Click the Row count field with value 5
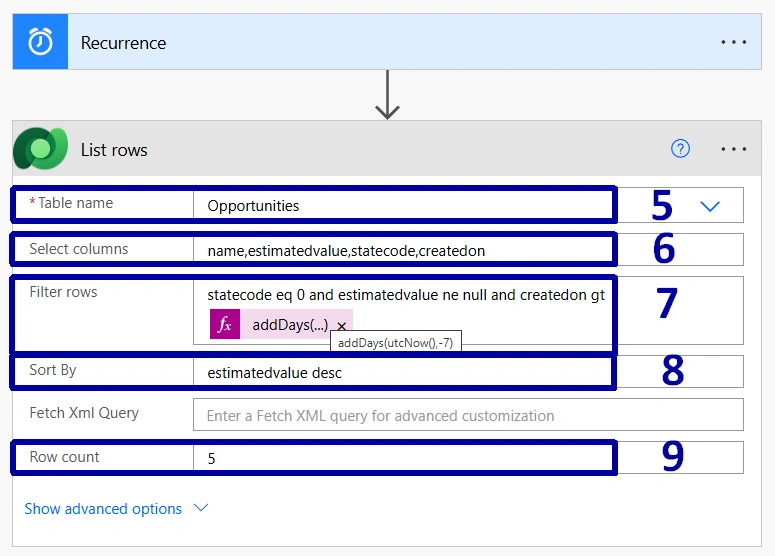The width and height of the screenshot is (775, 556). pos(468,458)
